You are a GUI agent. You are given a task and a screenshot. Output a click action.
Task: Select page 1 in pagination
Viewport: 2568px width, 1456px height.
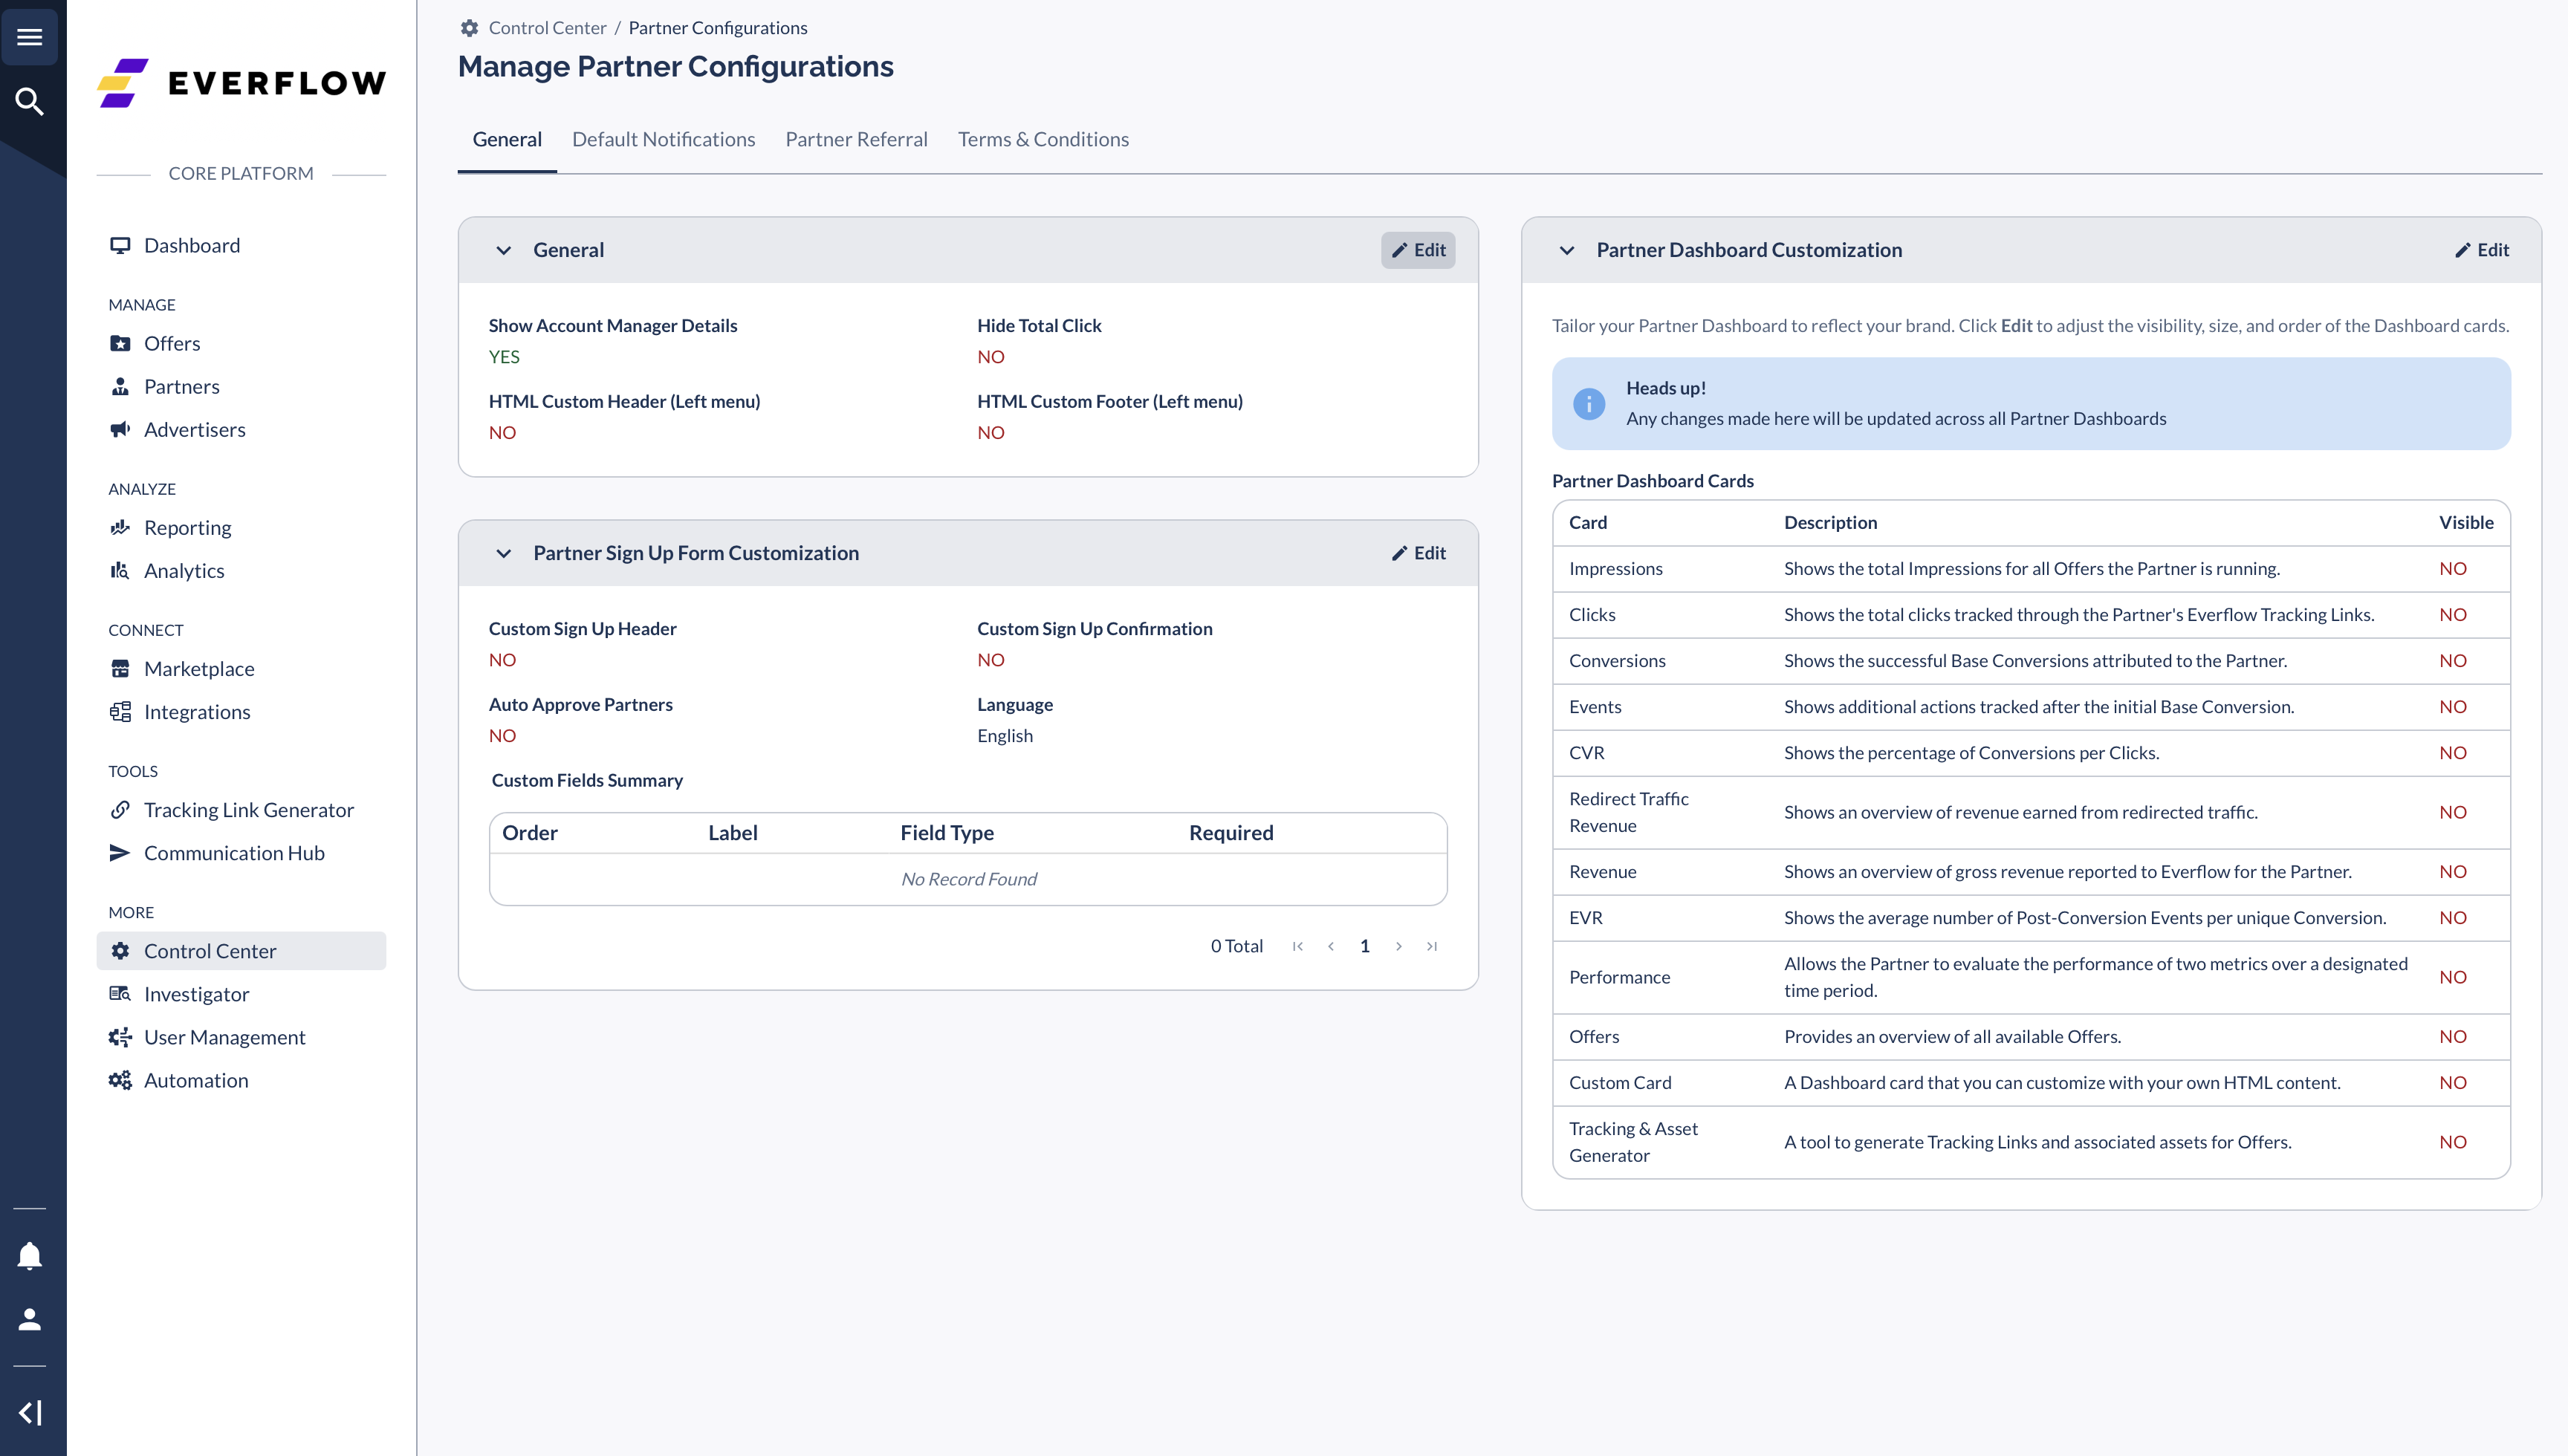[x=1364, y=946]
